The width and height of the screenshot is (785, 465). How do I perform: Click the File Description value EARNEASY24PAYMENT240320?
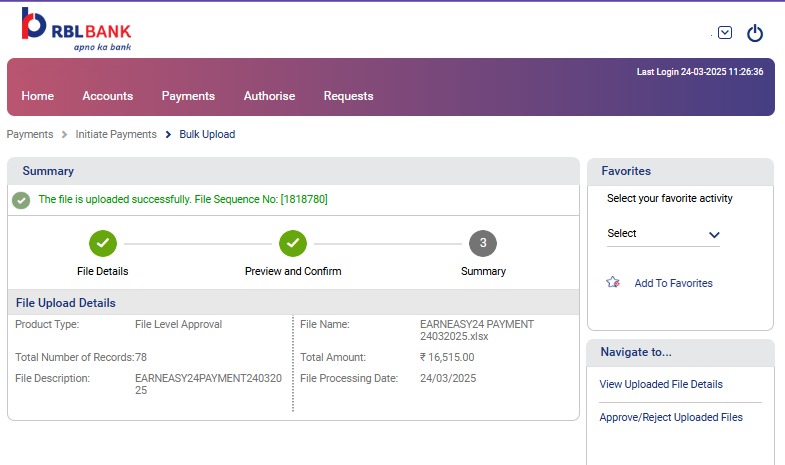(x=208, y=384)
